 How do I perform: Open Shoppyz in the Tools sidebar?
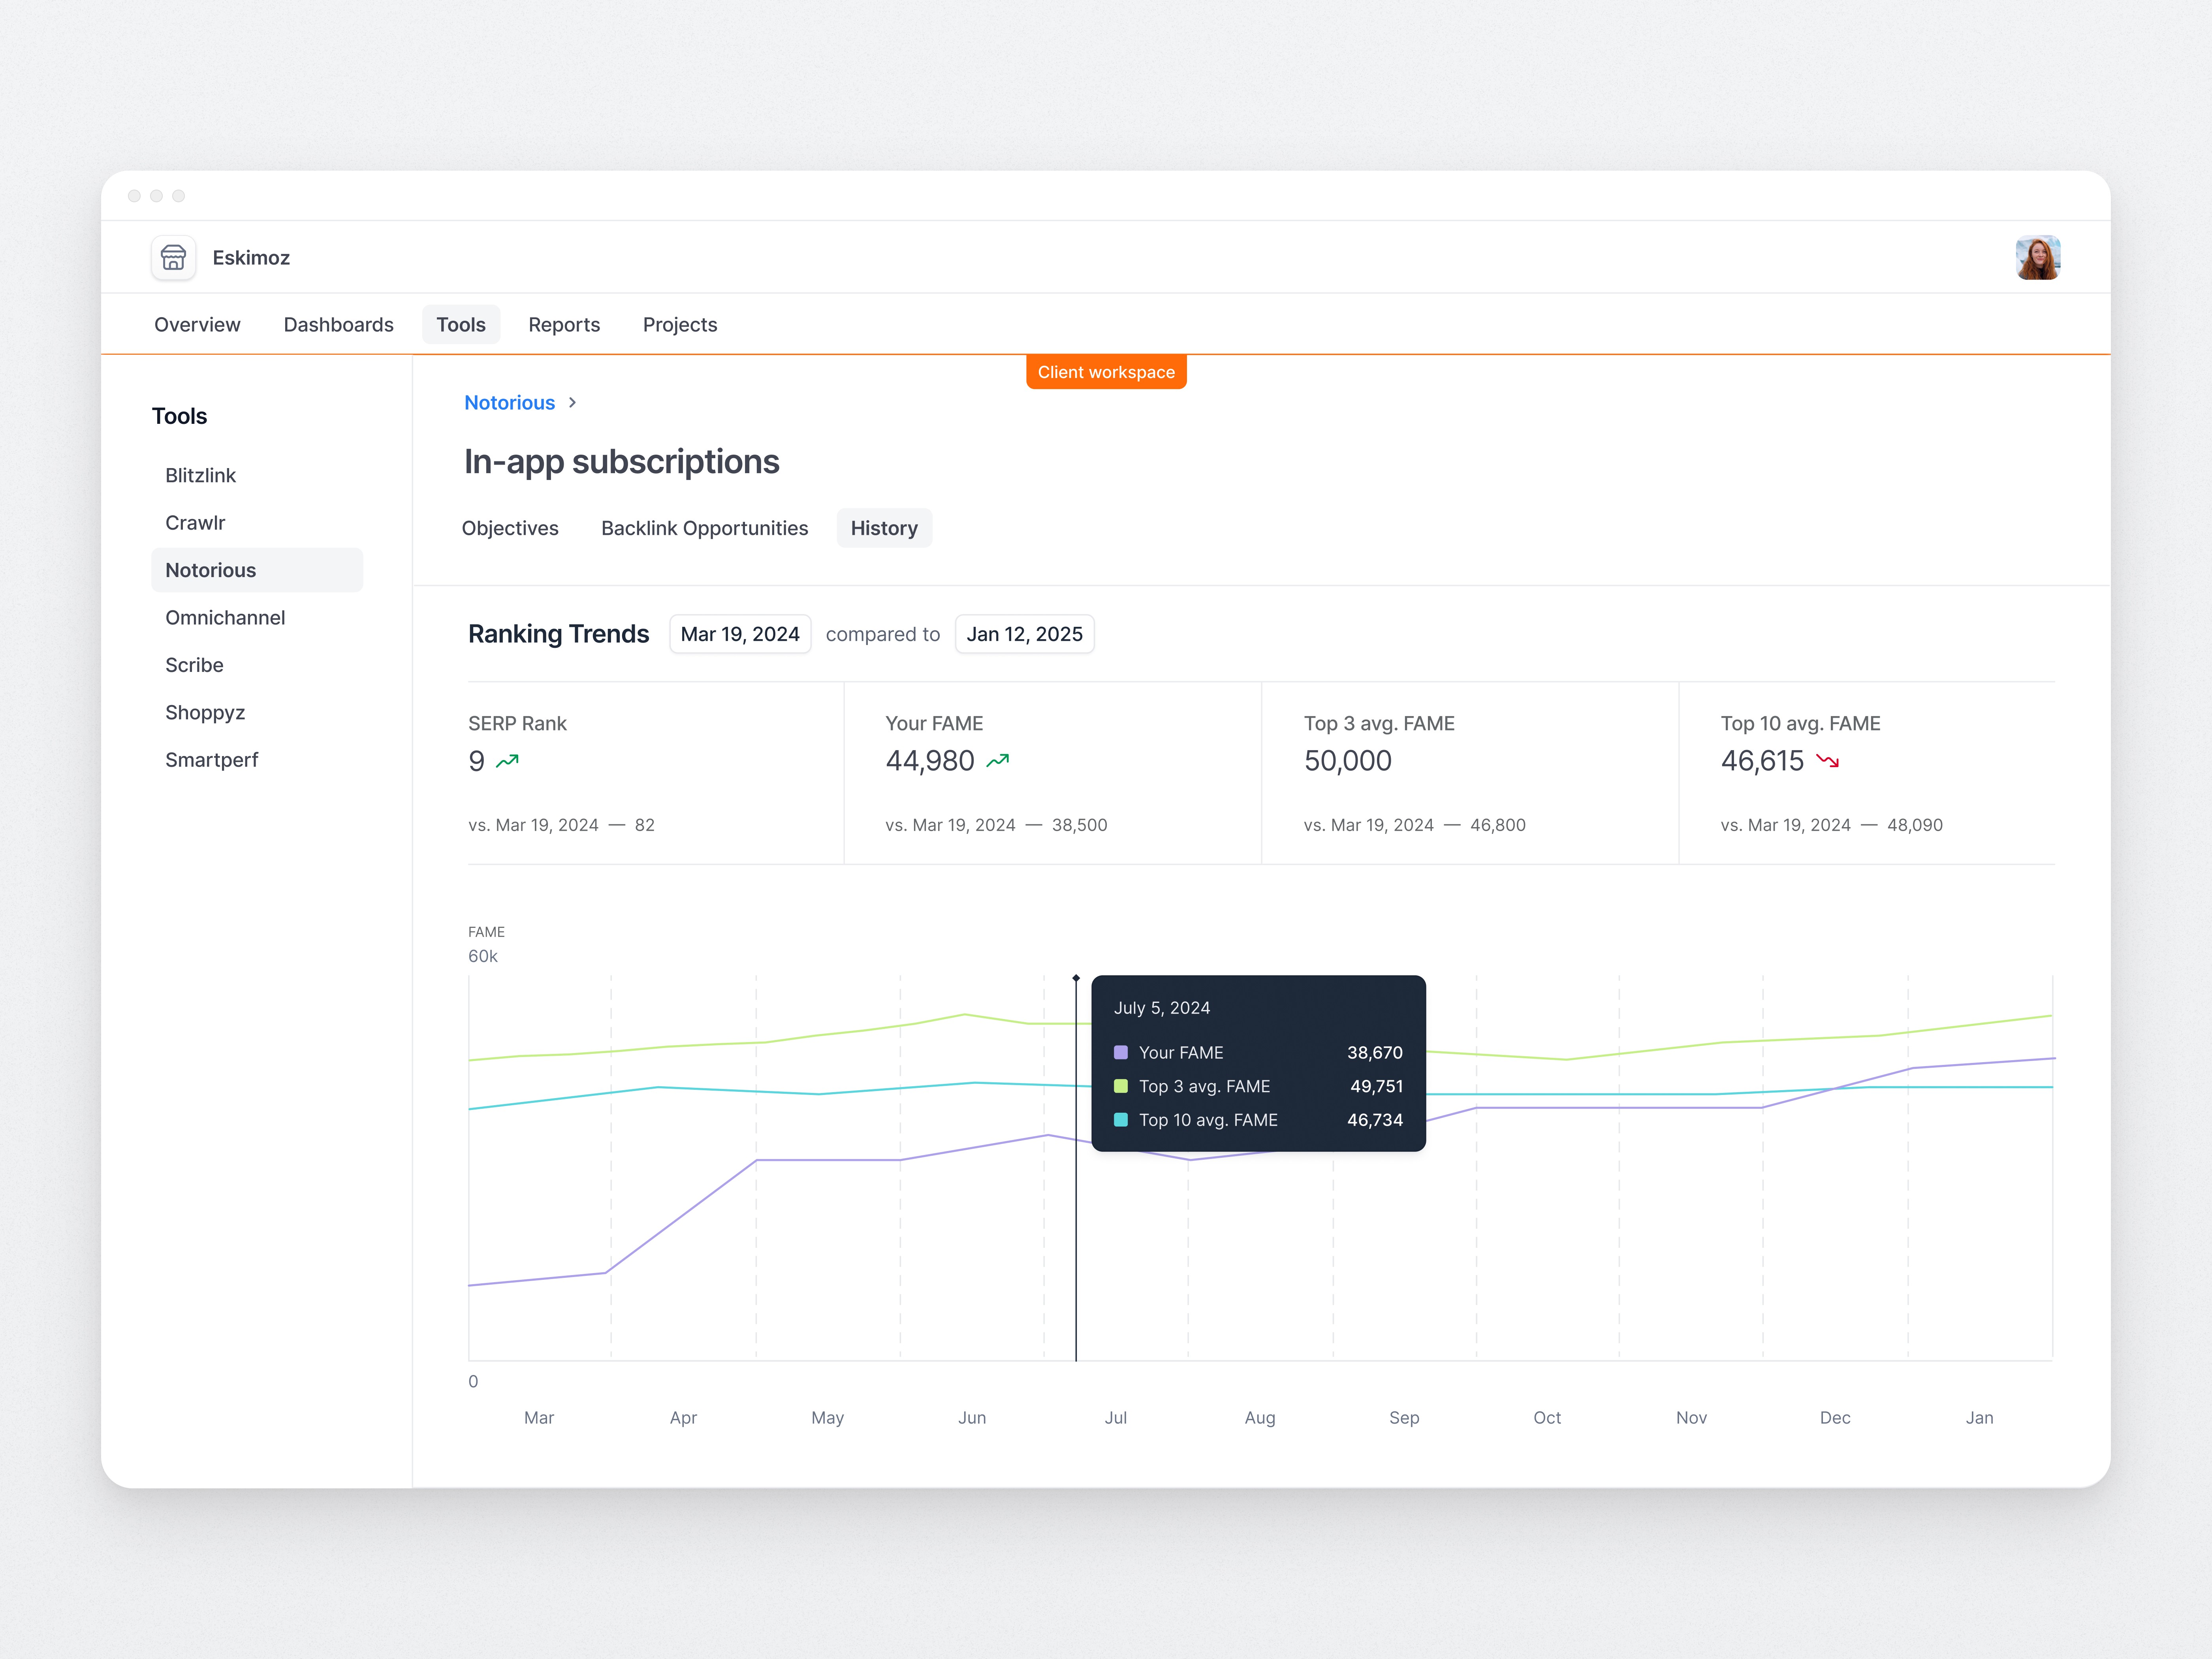pyautogui.click(x=257, y=713)
